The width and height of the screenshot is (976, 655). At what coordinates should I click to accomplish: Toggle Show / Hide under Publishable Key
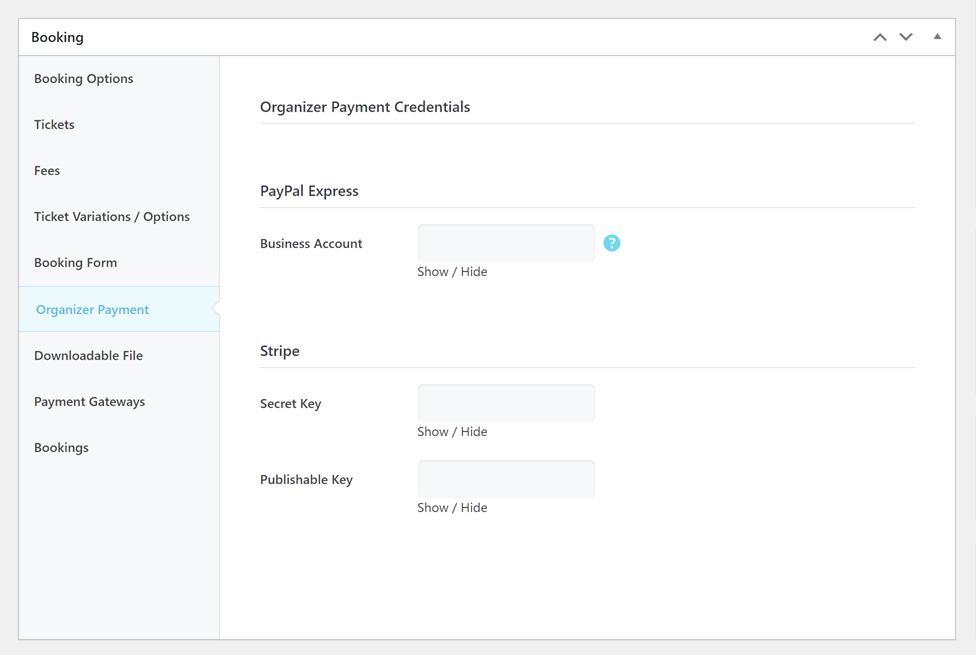click(x=452, y=507)
